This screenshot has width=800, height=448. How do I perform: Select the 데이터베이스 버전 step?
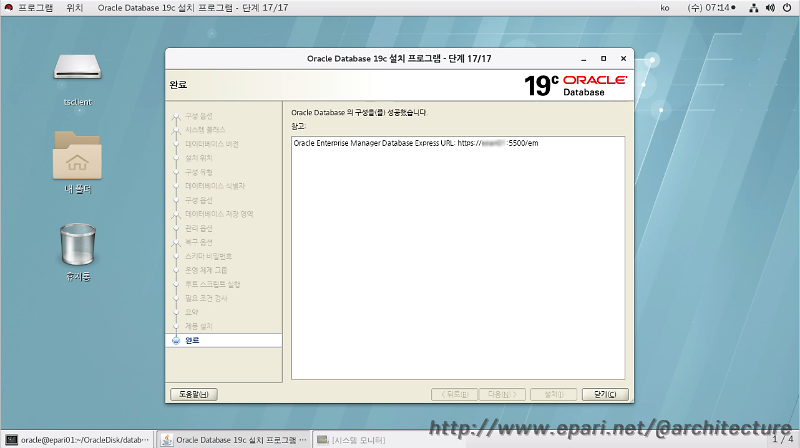[x=212, y=144]
